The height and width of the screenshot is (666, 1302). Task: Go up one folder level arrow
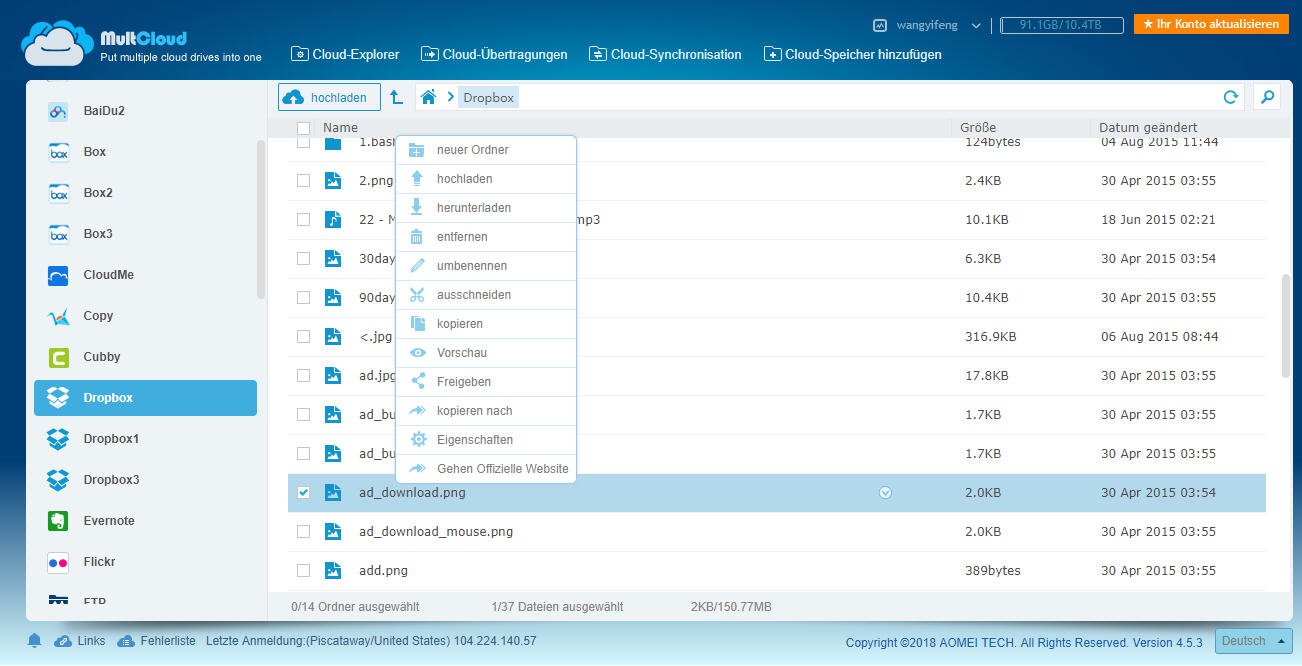[x=397, y=97]
